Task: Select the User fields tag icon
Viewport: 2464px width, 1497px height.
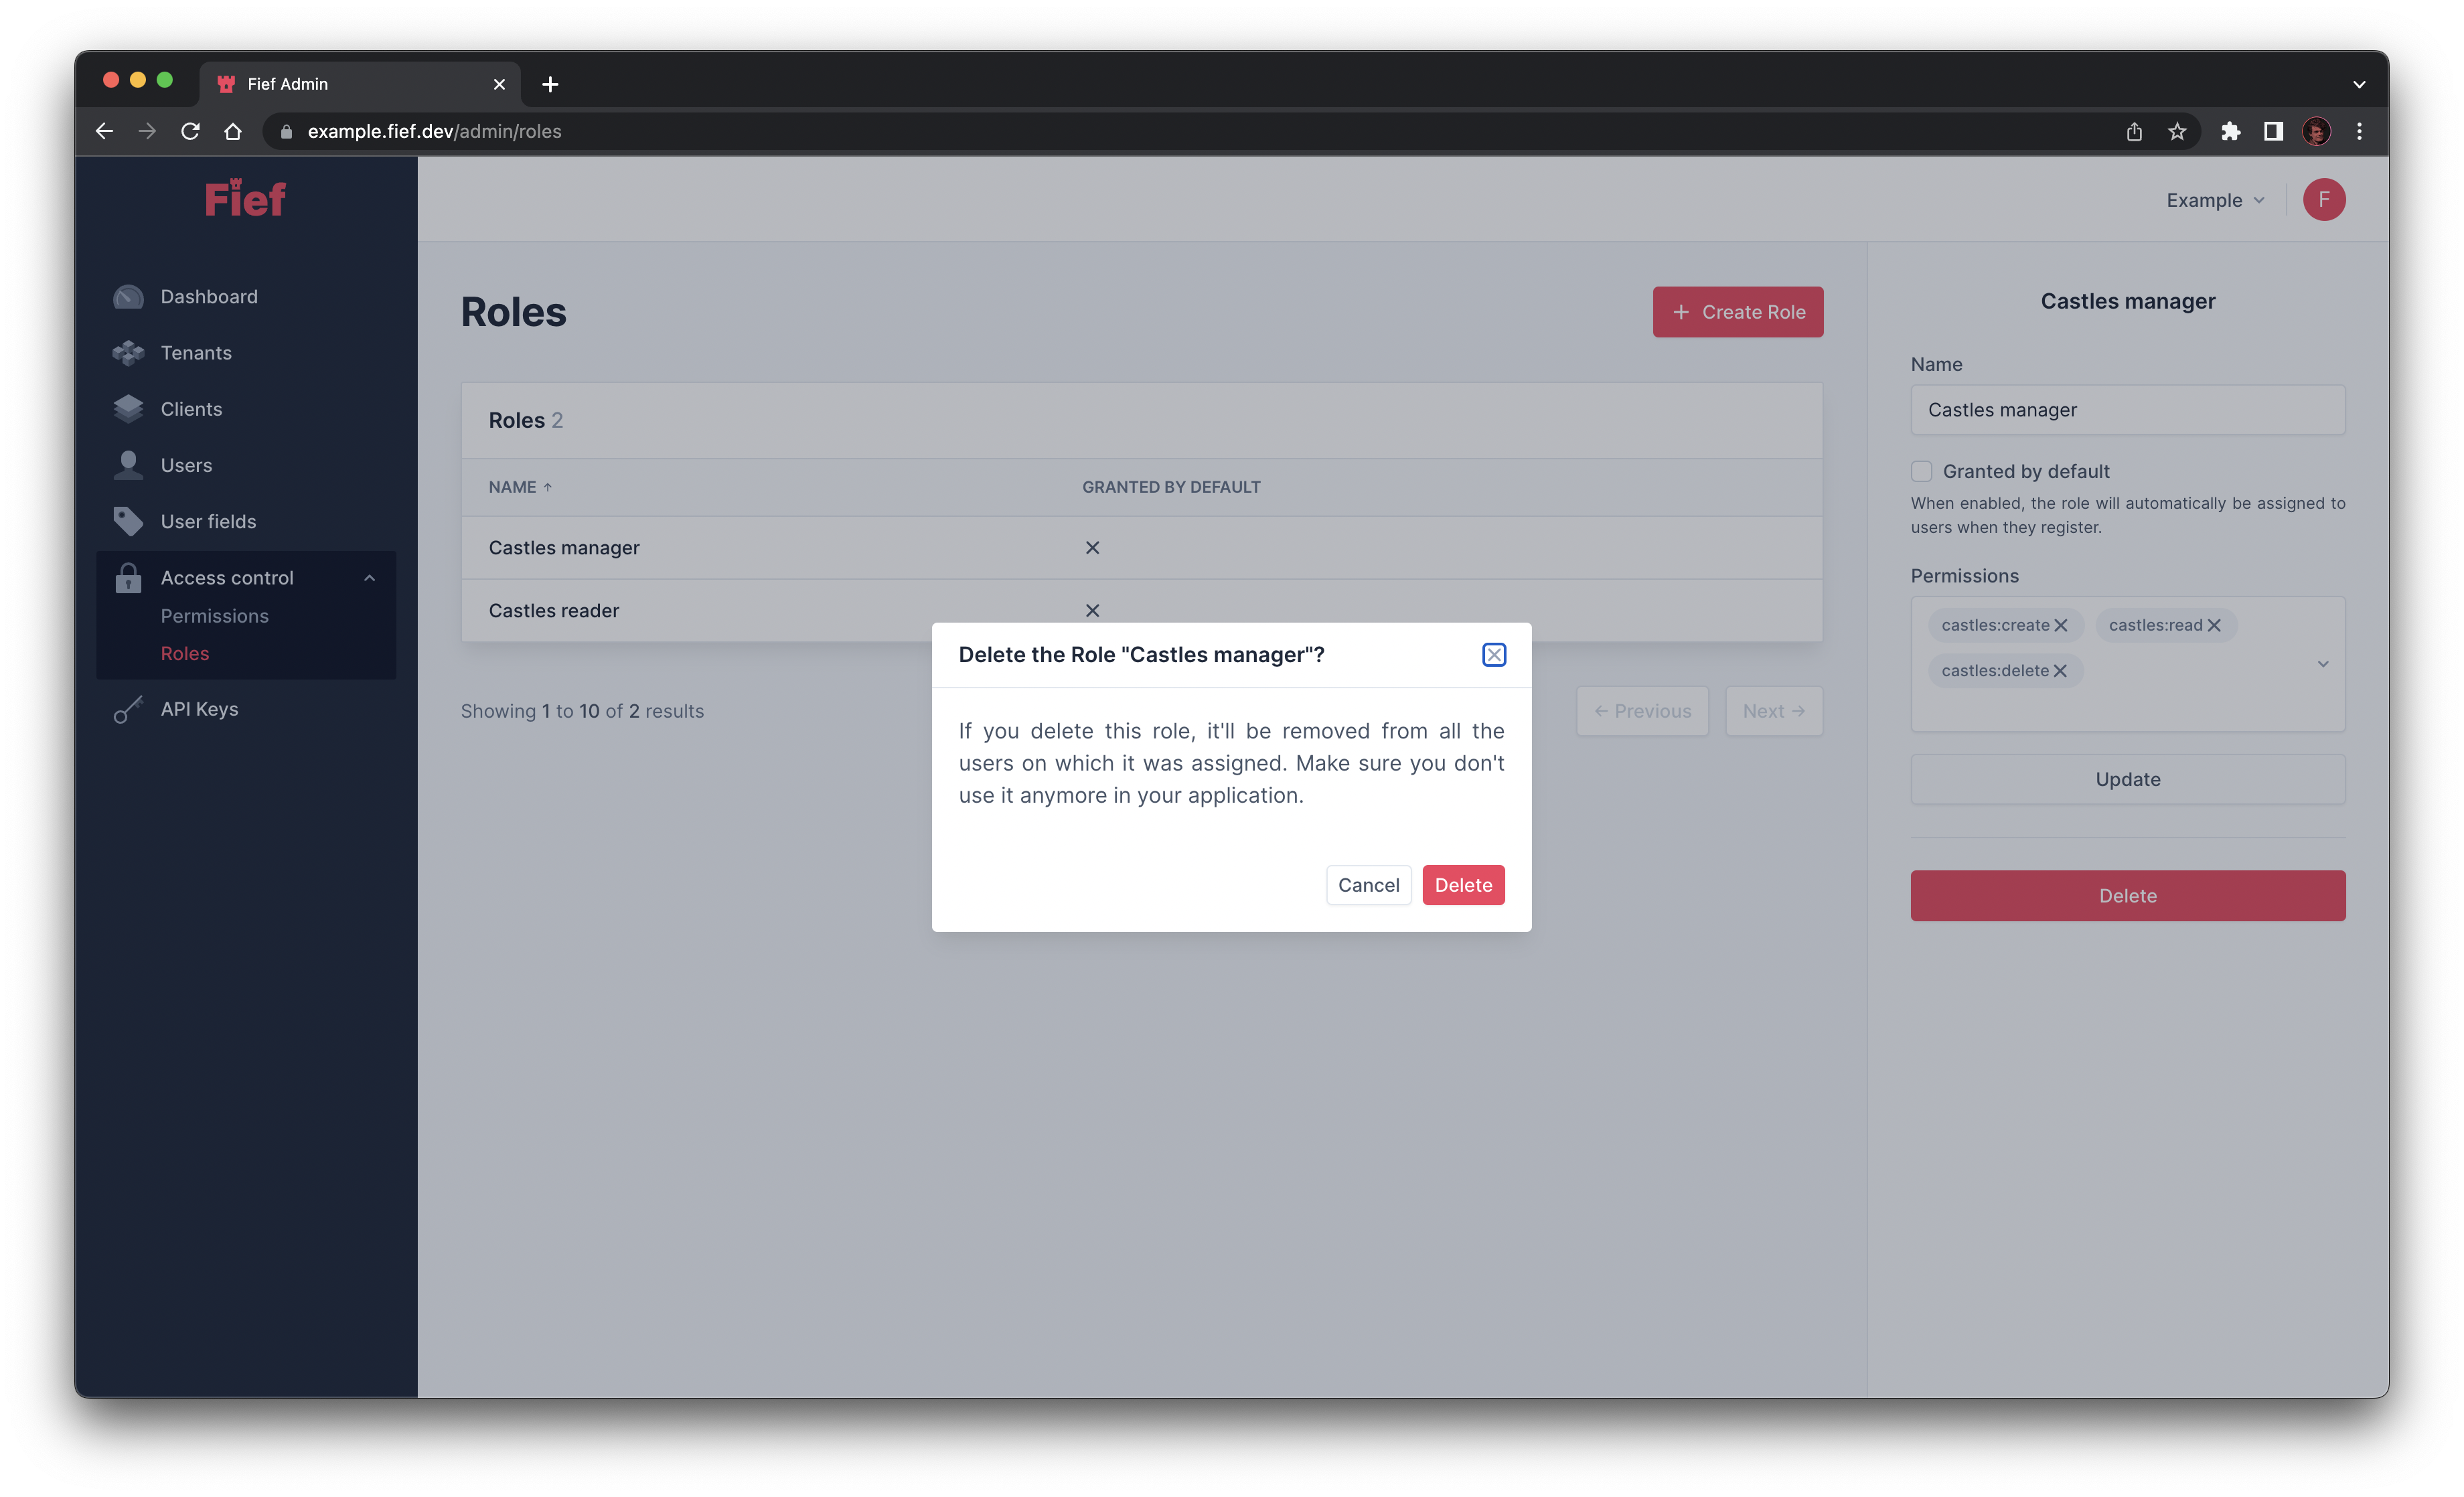Action: pos(128,521)
